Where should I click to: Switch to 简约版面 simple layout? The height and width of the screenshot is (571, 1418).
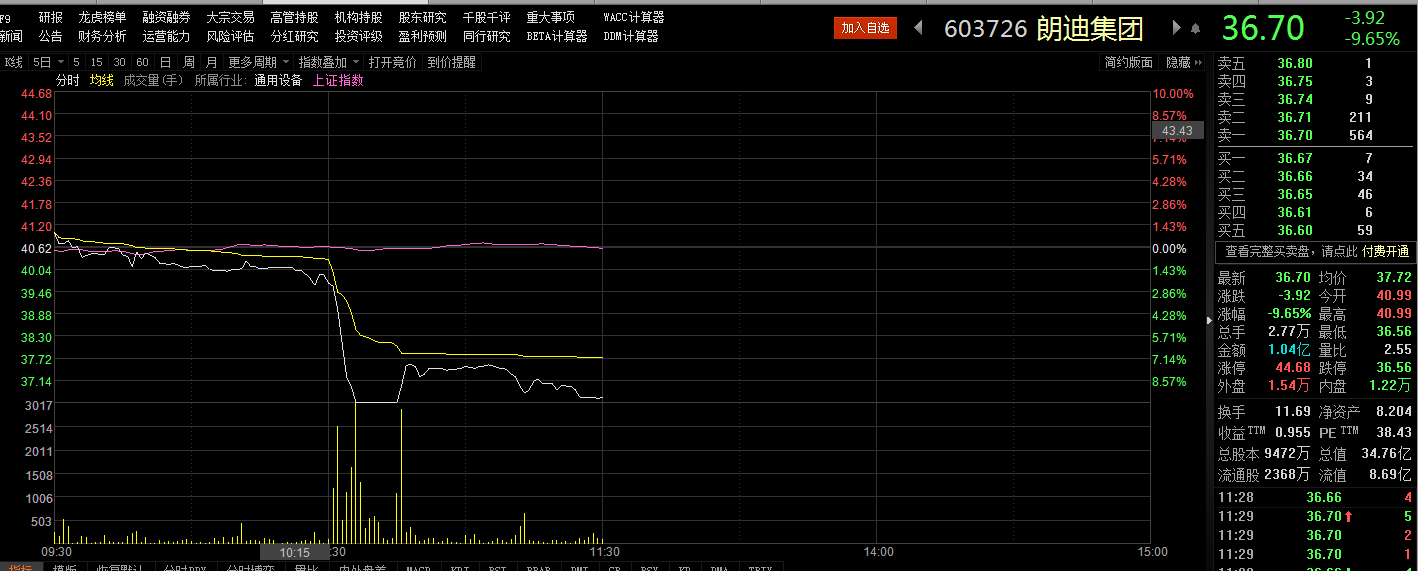(1128, 62)
